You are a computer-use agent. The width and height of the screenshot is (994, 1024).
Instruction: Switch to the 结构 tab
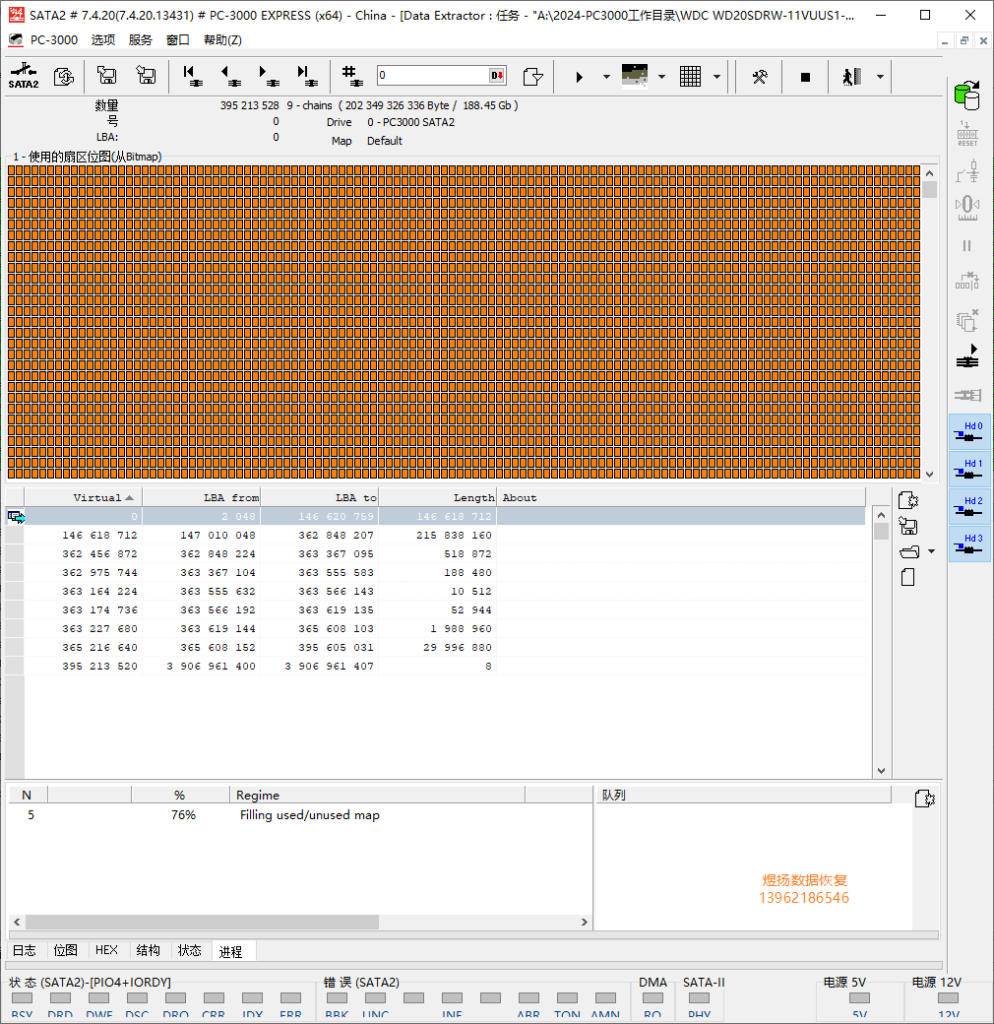pyautogui.click(x=148, y=951)
